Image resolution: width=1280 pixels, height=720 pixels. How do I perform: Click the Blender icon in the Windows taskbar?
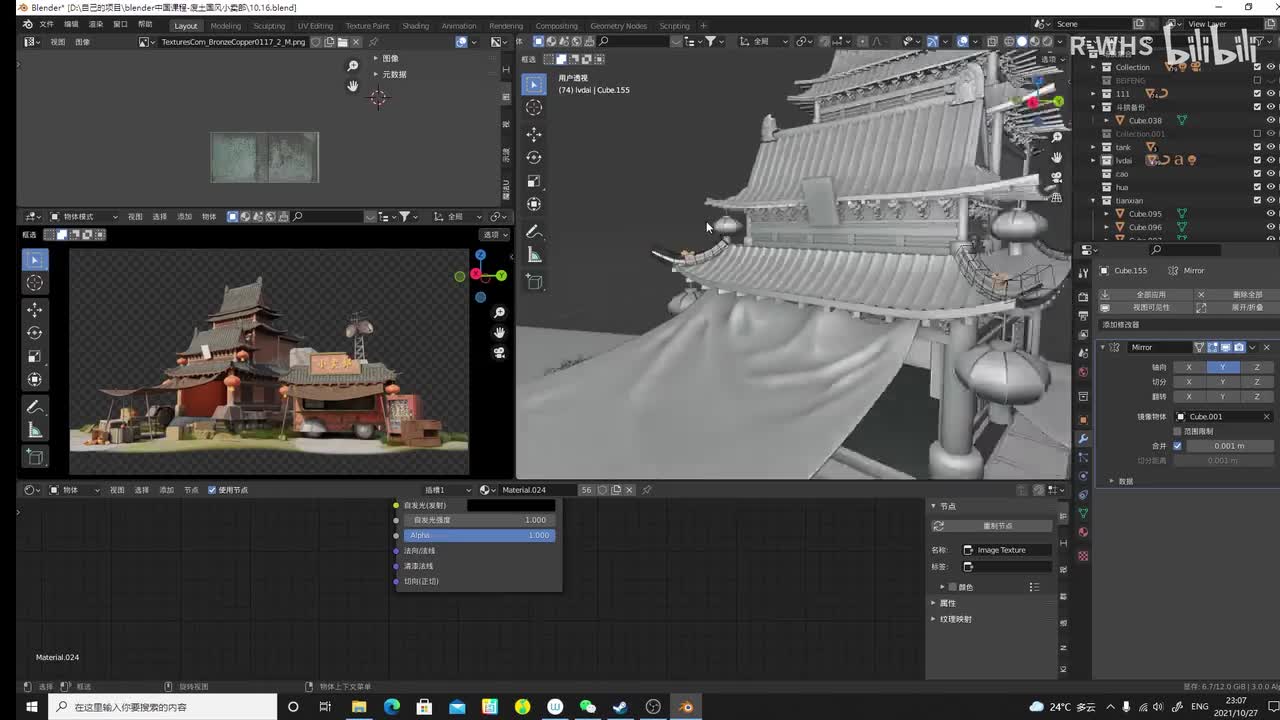pos(686,707)
